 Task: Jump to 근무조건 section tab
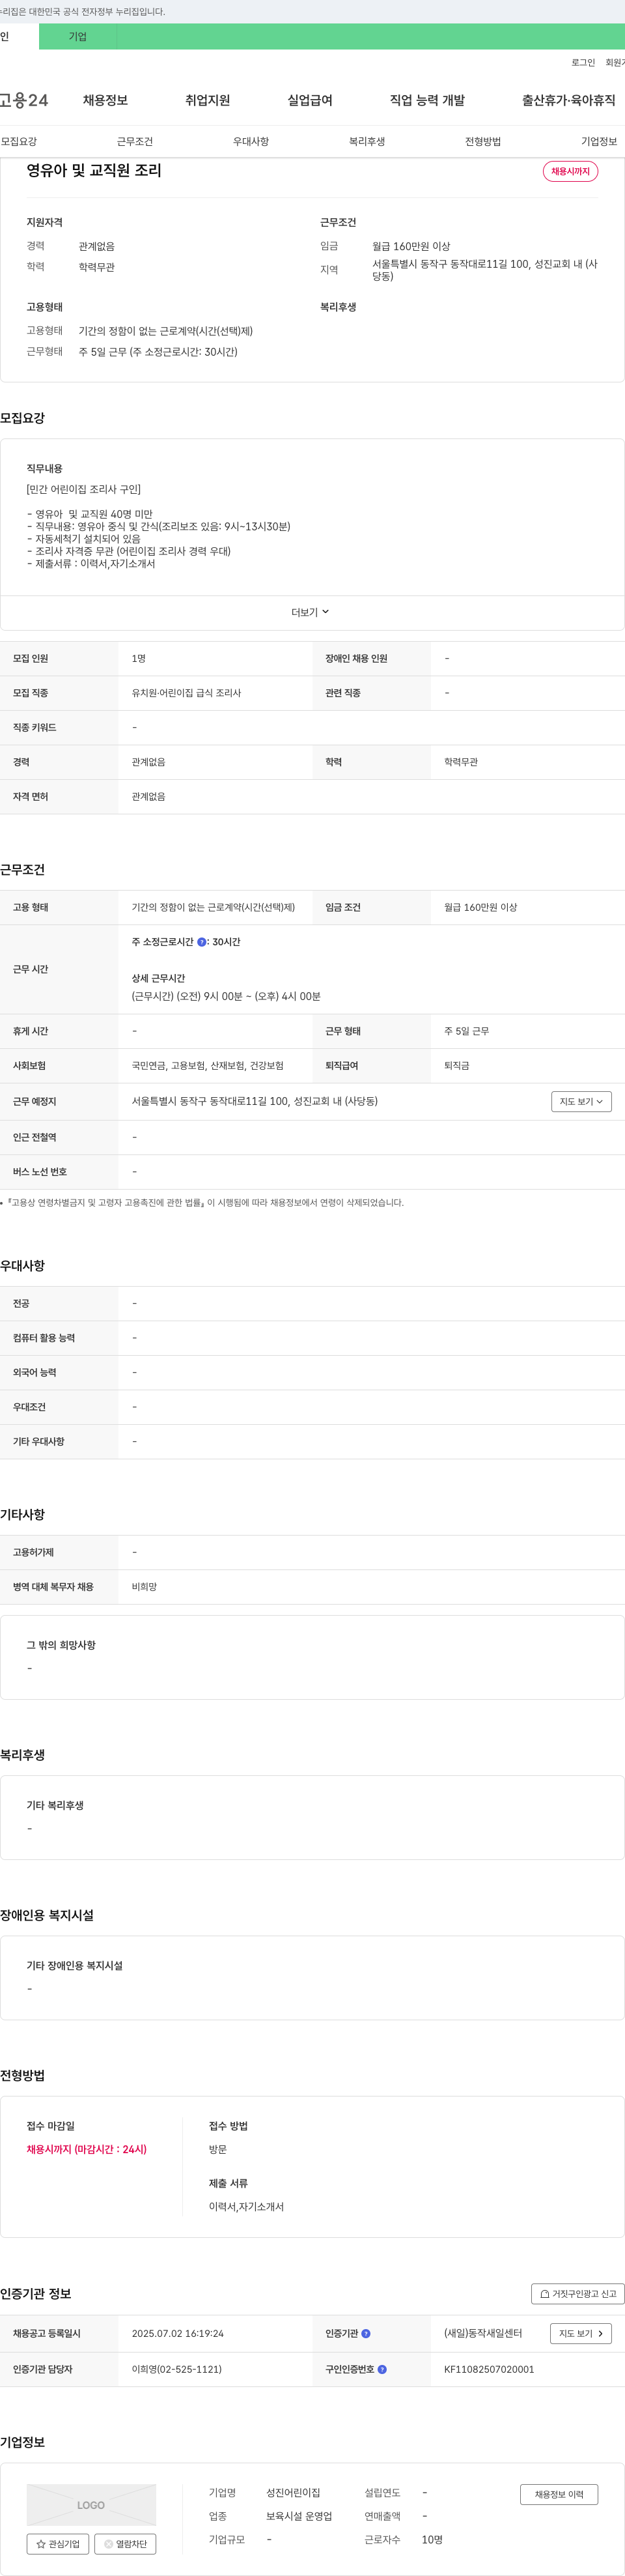tap(135, 142)
